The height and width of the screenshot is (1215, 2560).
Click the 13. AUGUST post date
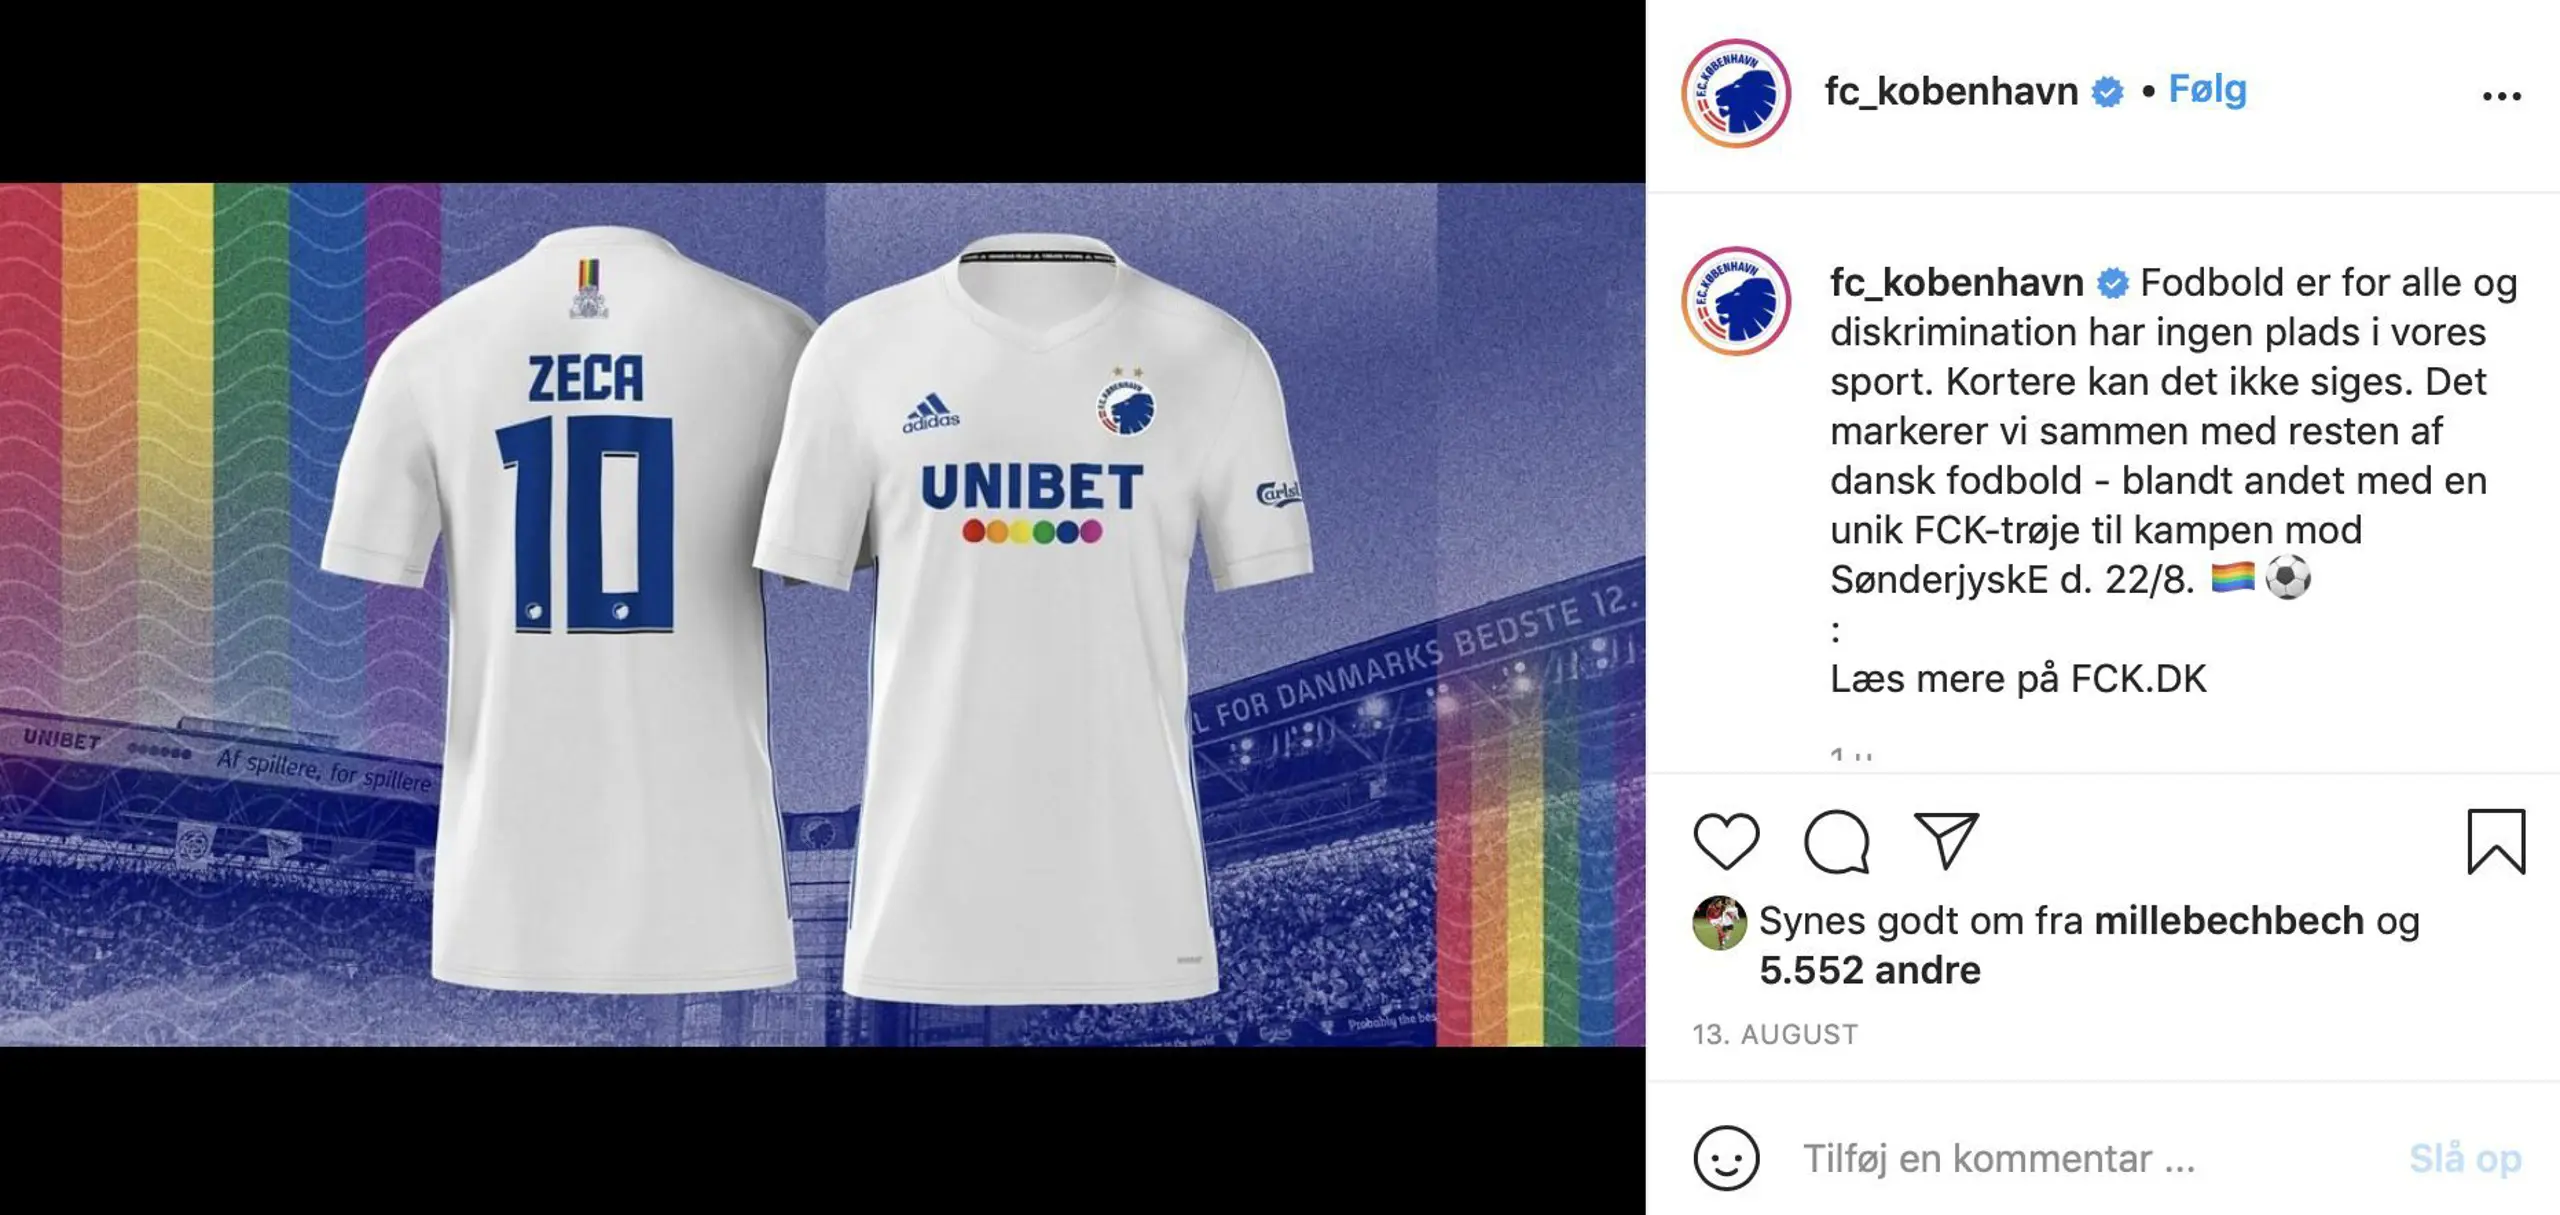click(1775, 1034)
